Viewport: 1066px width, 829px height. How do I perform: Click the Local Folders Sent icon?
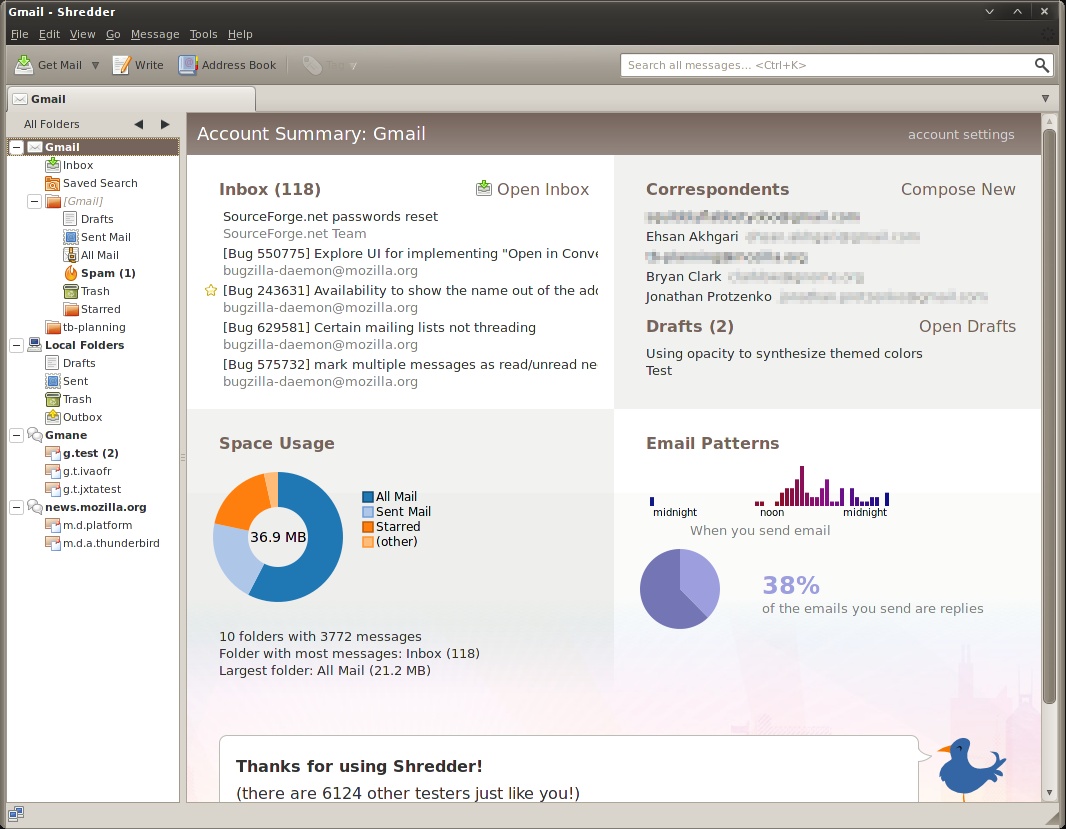[52, 381]
